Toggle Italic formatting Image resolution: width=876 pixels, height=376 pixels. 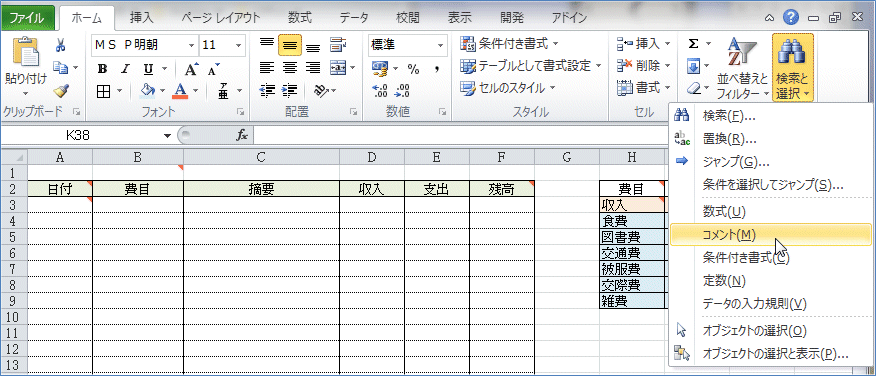(125, 69)
